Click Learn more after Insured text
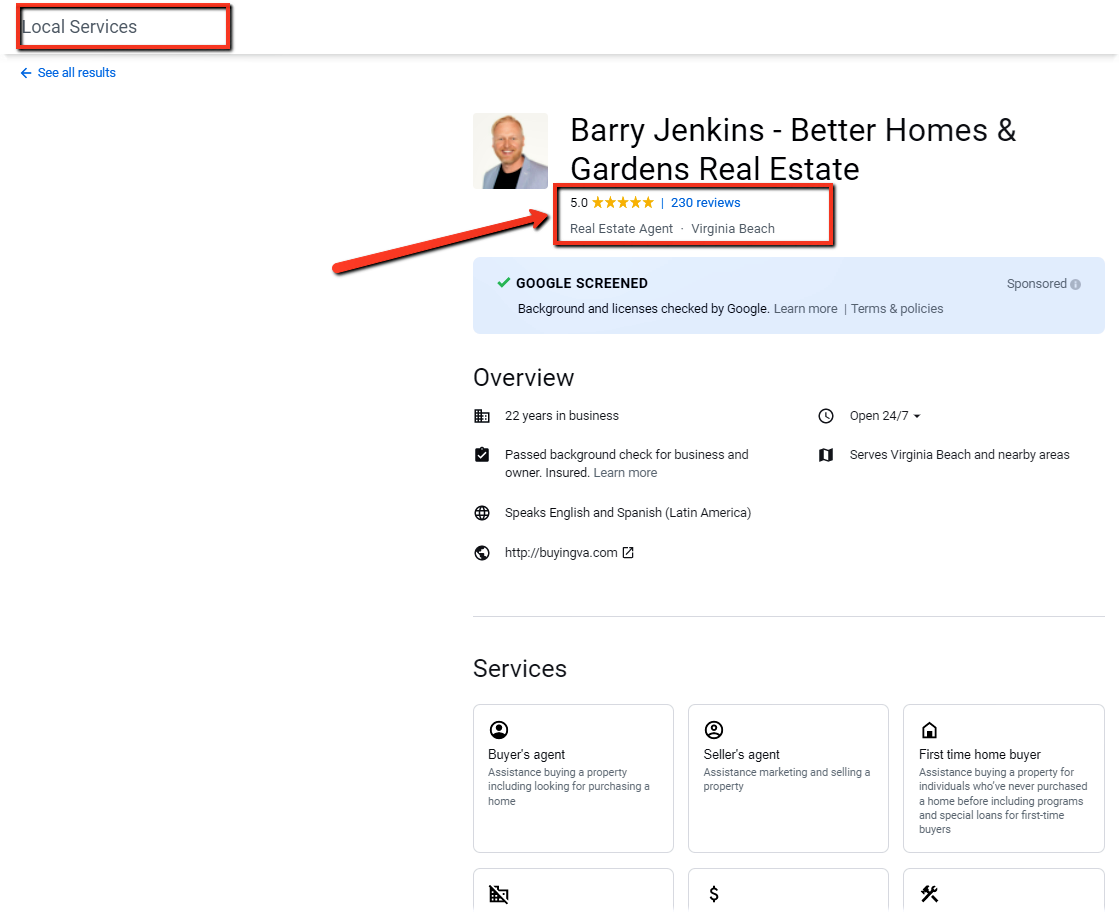This screenshot has height=912, width=1119. tap(625, 473)
